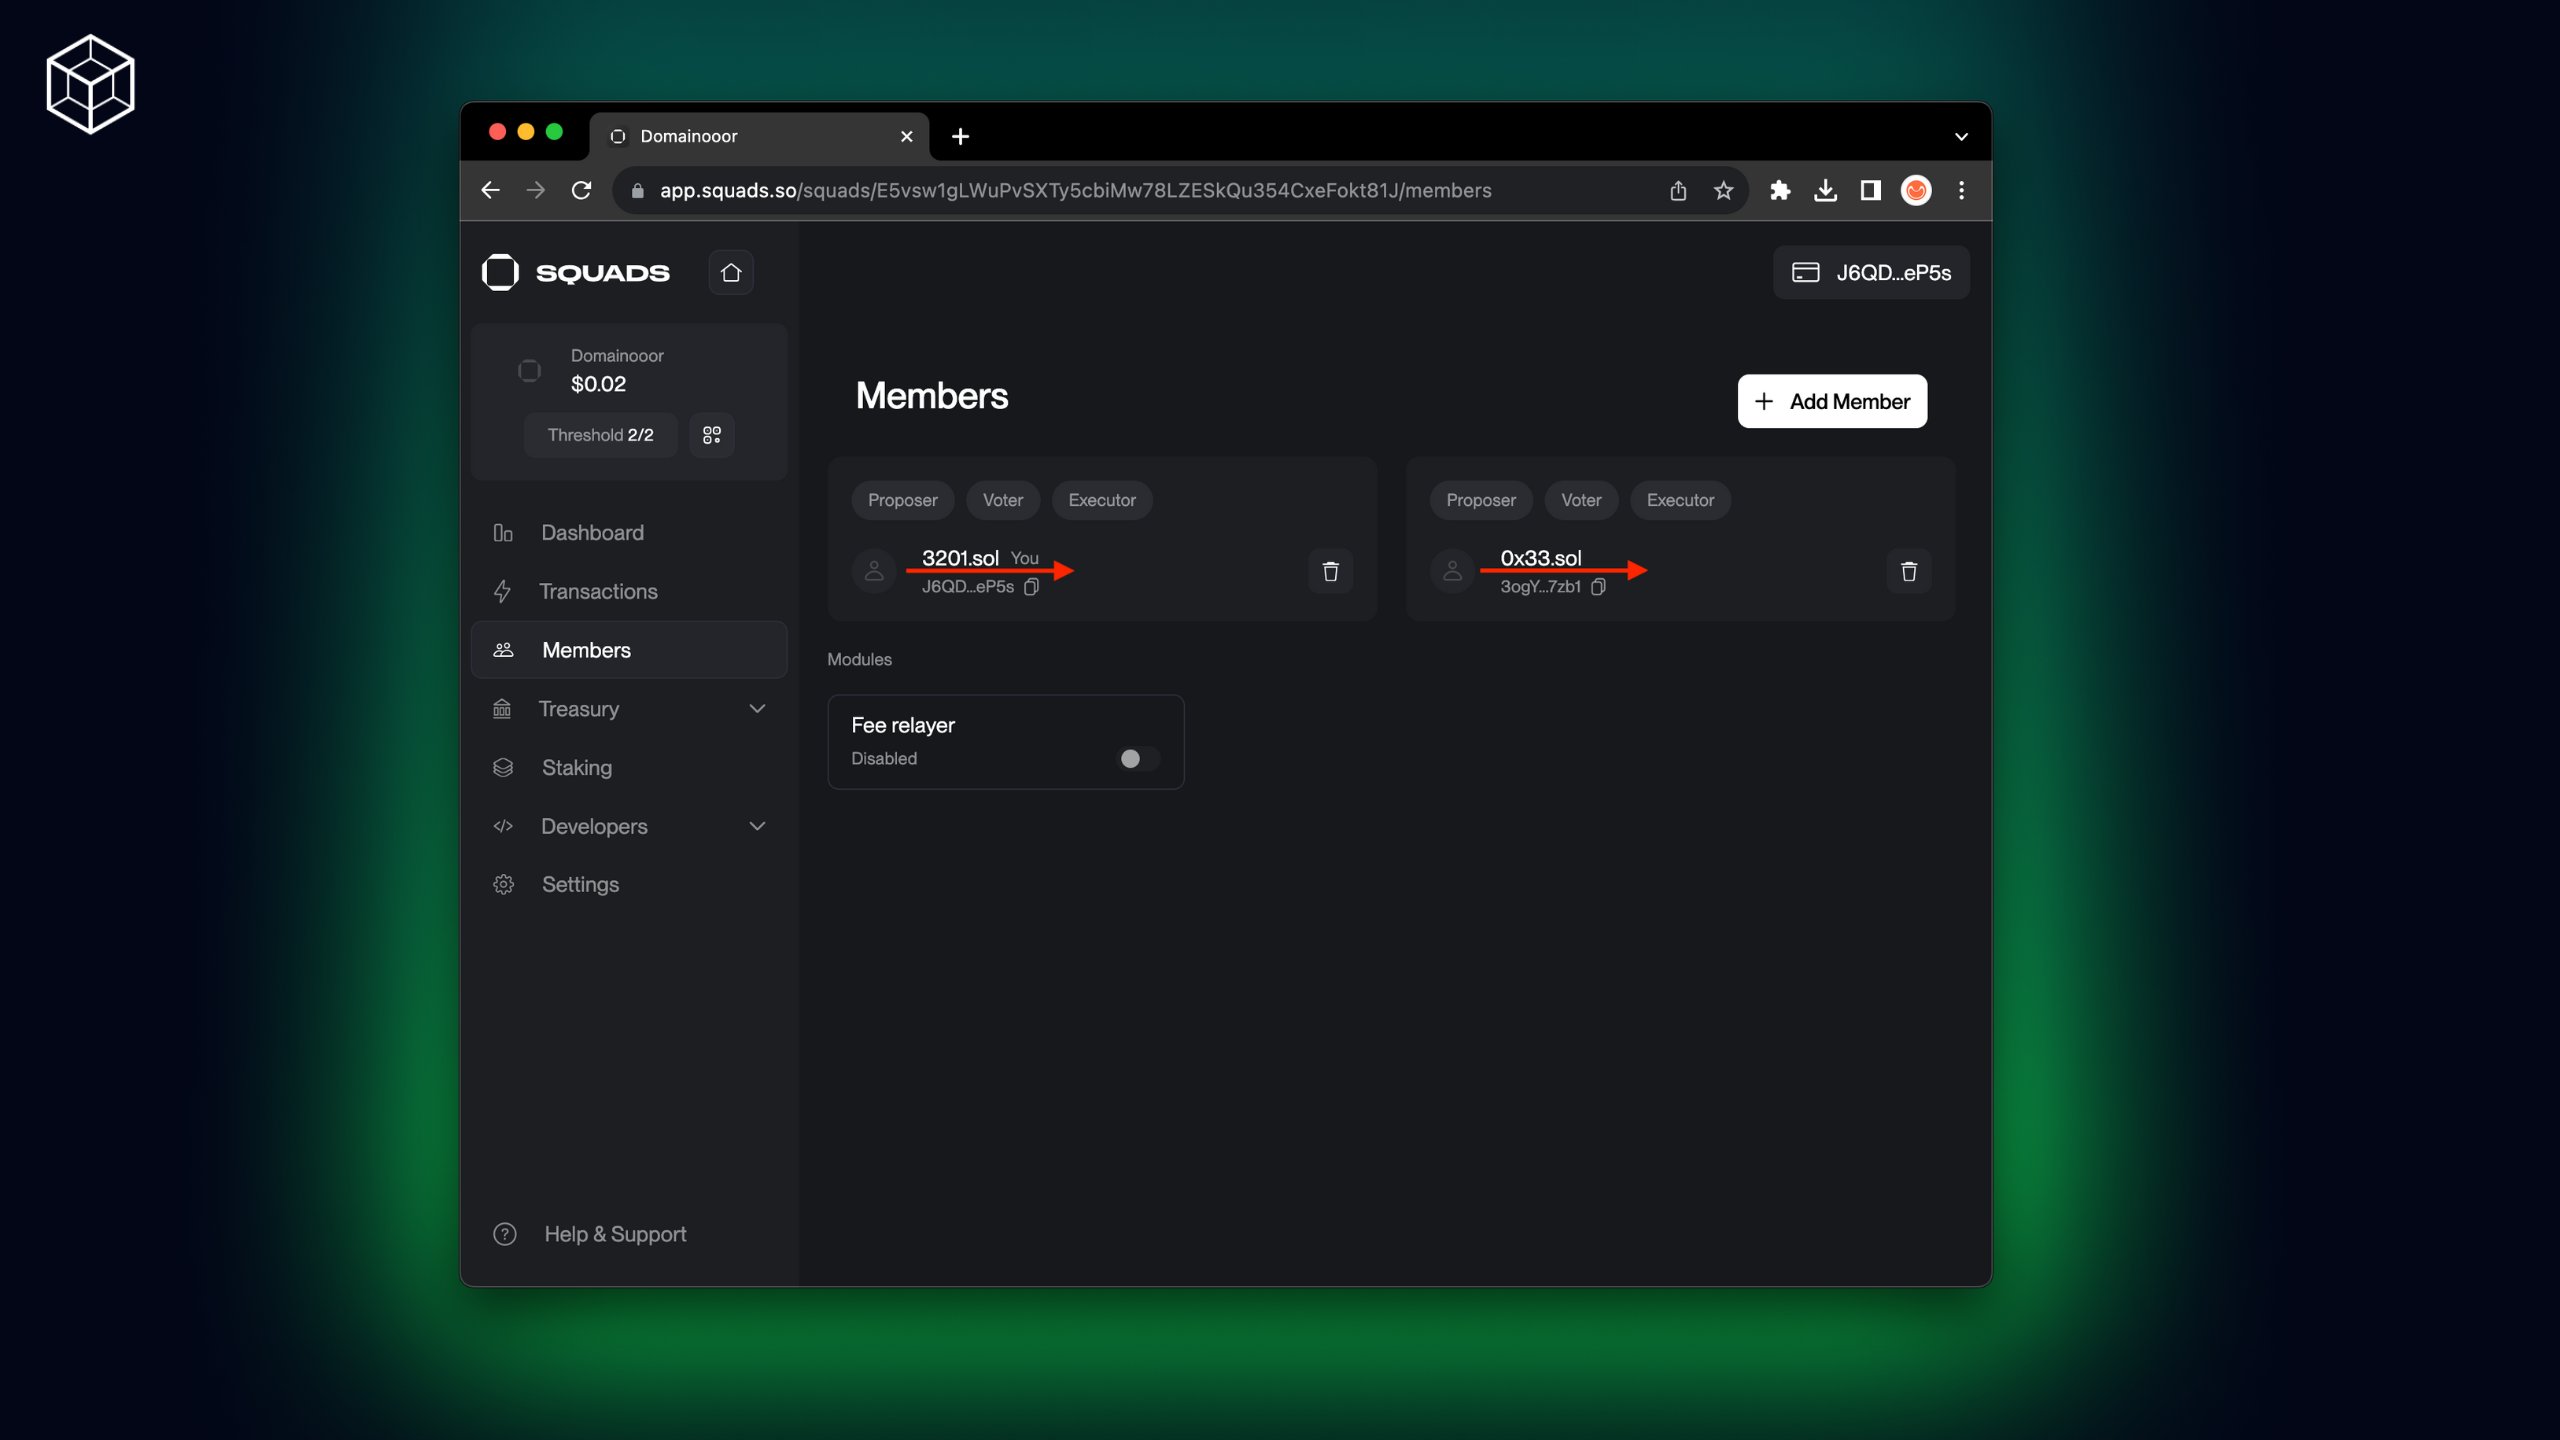Click Executor tag on 0x33.sol card
2560x1440 pixels.
1680,500
